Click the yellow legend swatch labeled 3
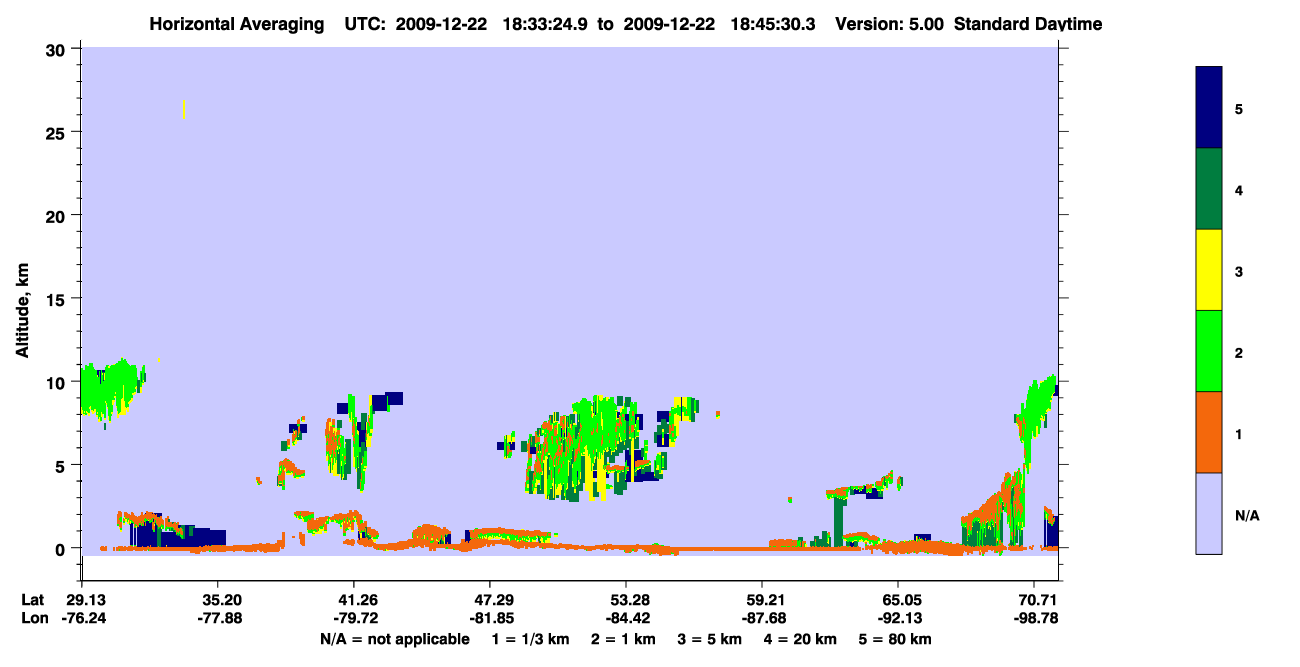Image resolution: width=1300 pixels, height=667 pixels. [1209, 270]
